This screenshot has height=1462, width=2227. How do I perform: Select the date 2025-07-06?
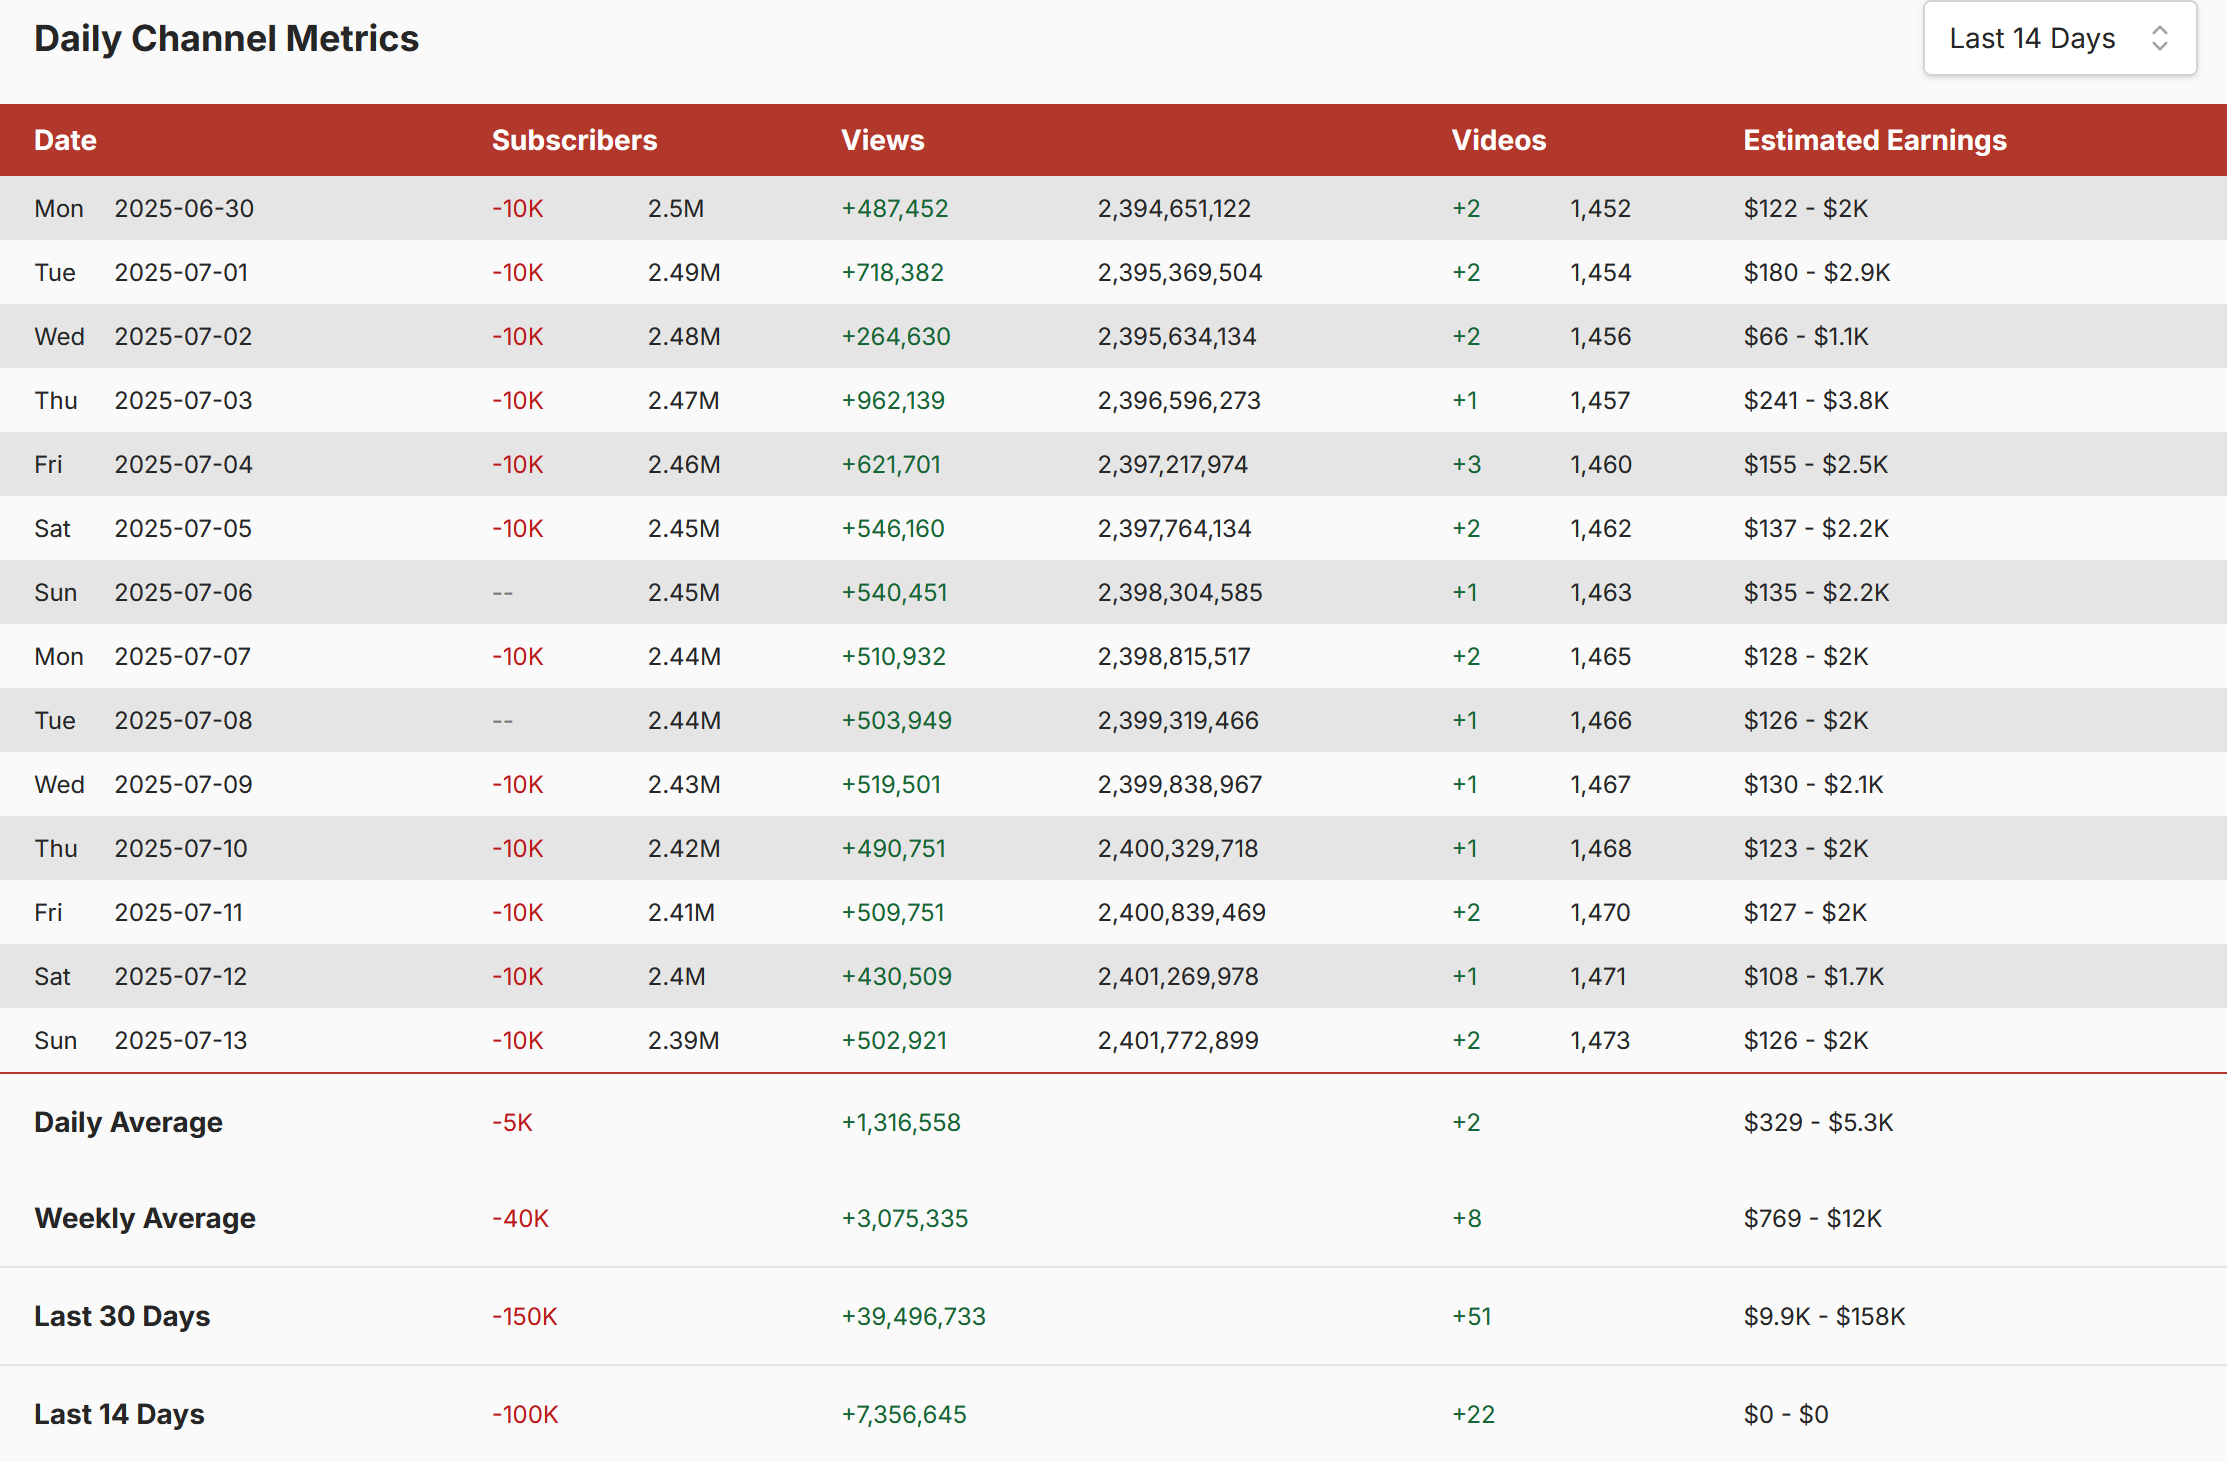pyautogui.click(x=183, y=592)
